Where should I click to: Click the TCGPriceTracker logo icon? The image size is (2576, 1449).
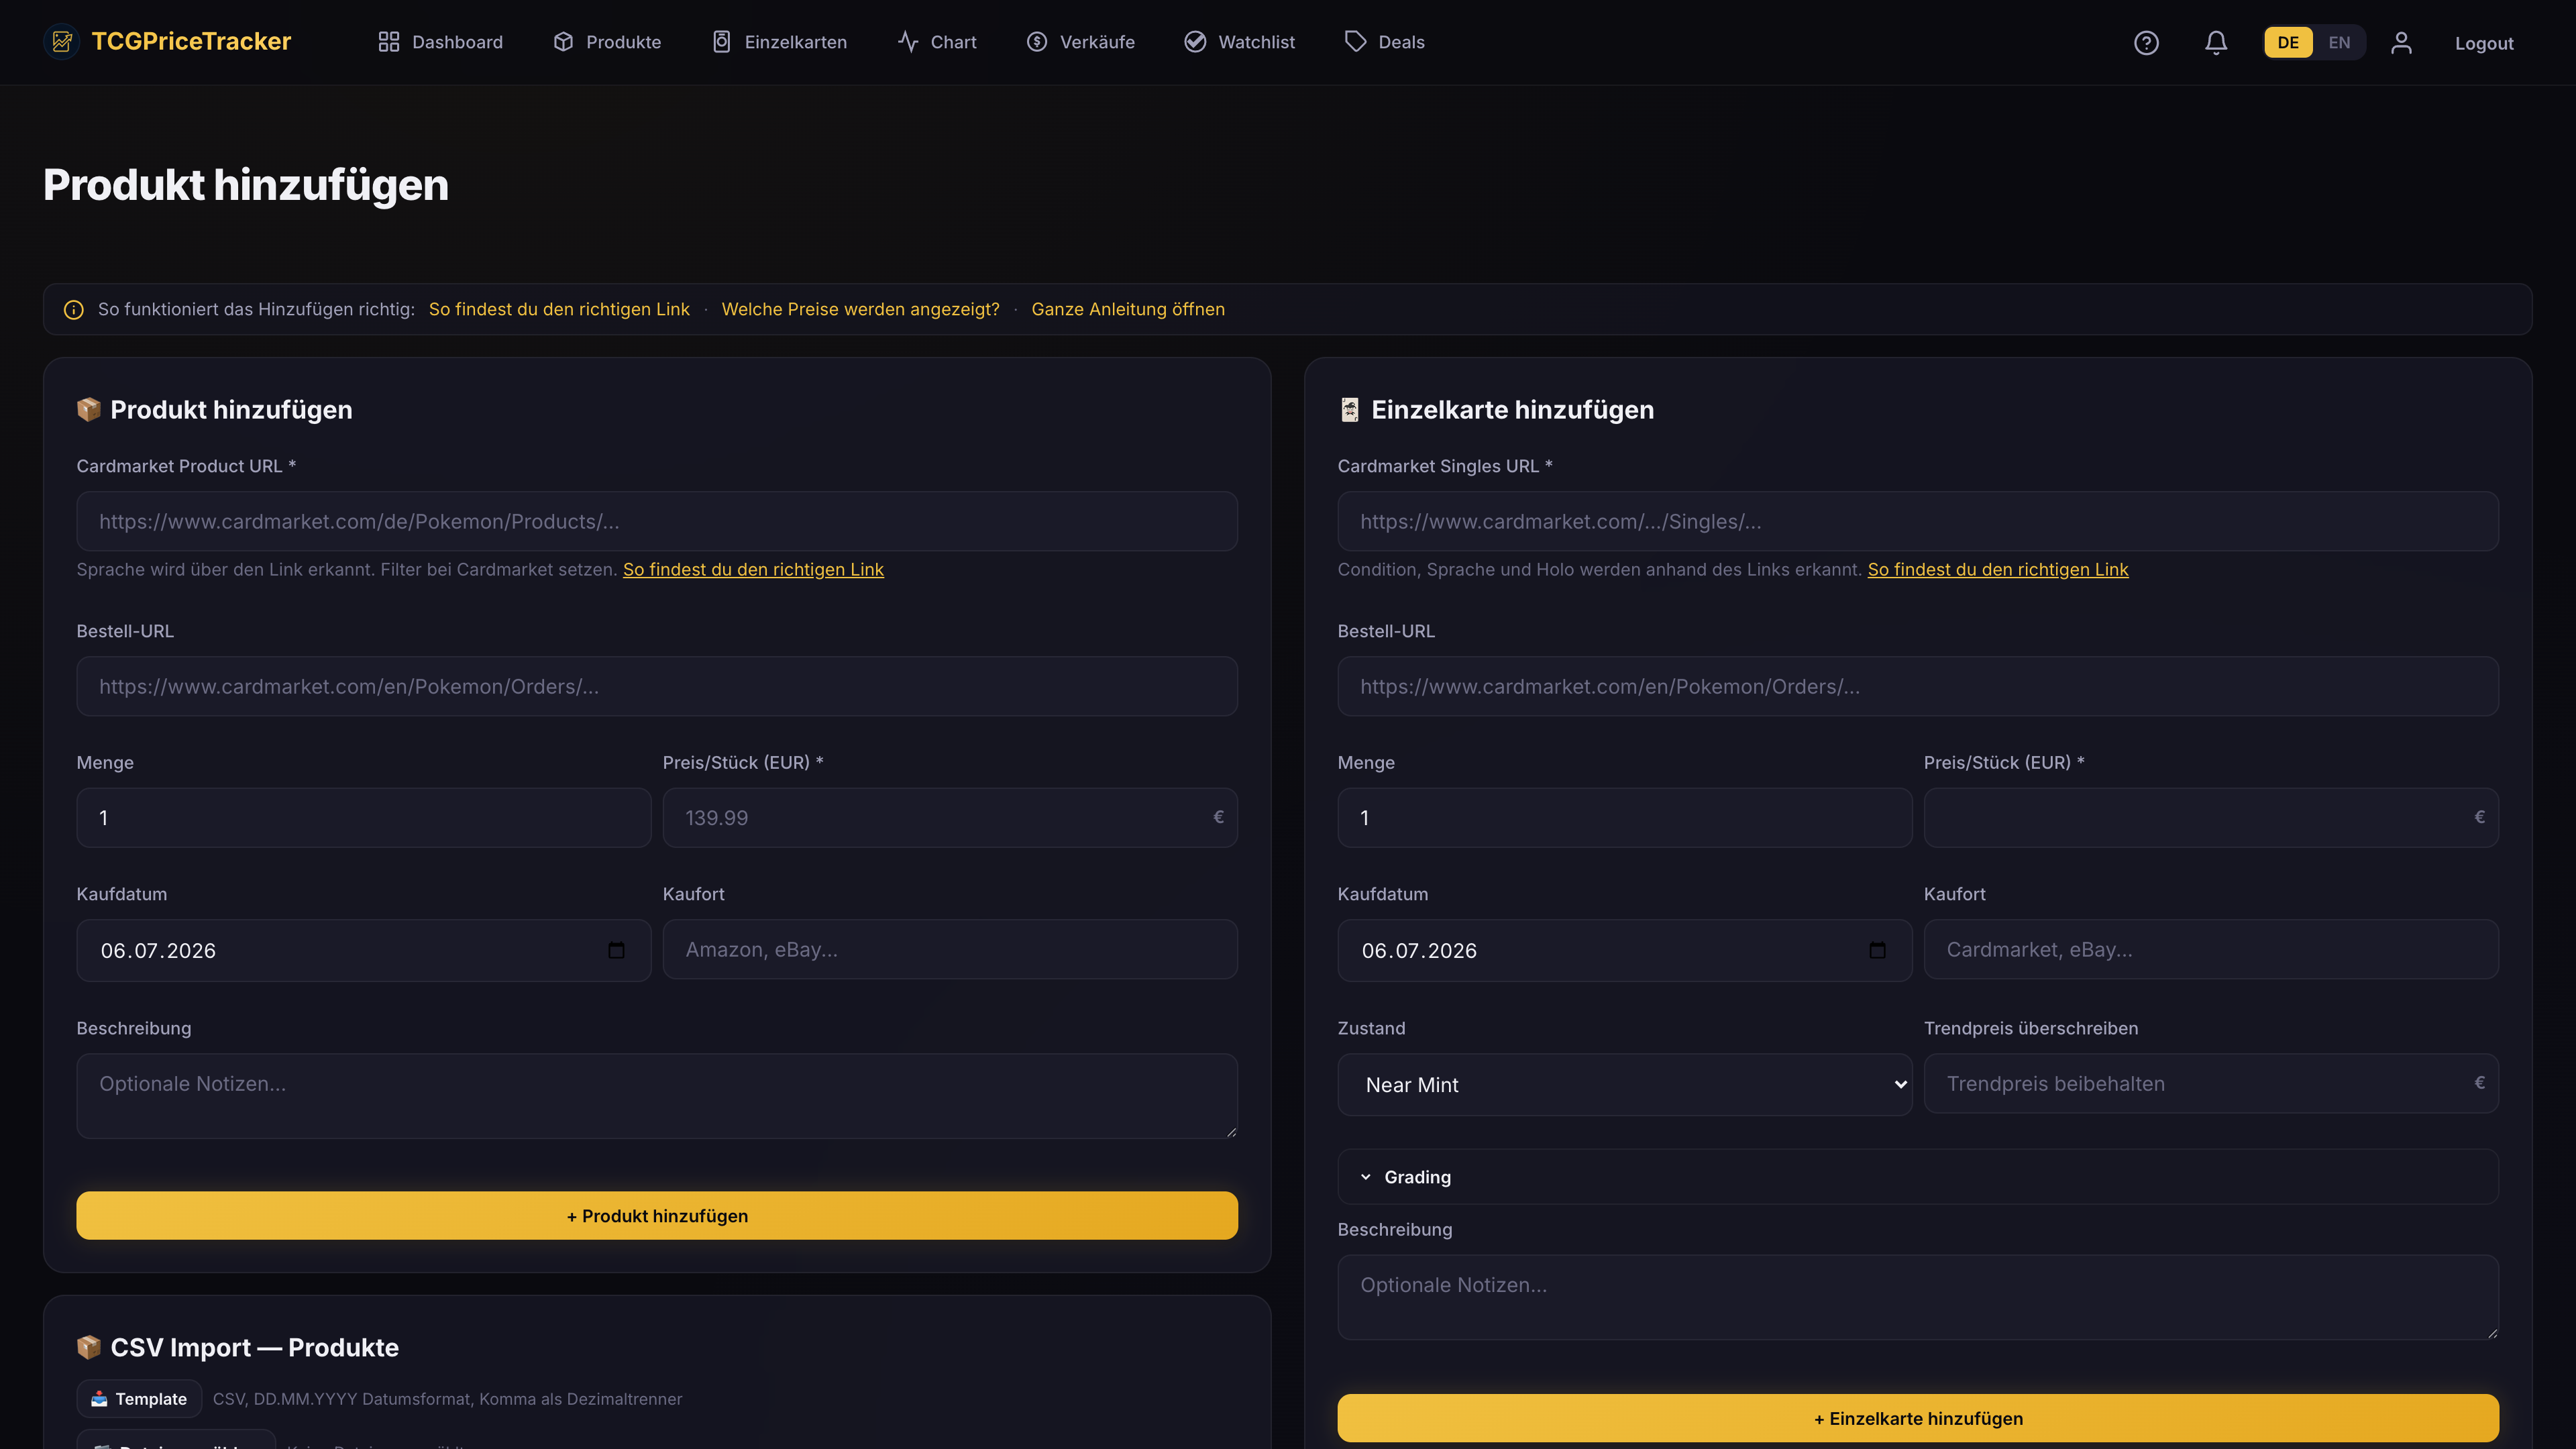[x=62, y=41]
